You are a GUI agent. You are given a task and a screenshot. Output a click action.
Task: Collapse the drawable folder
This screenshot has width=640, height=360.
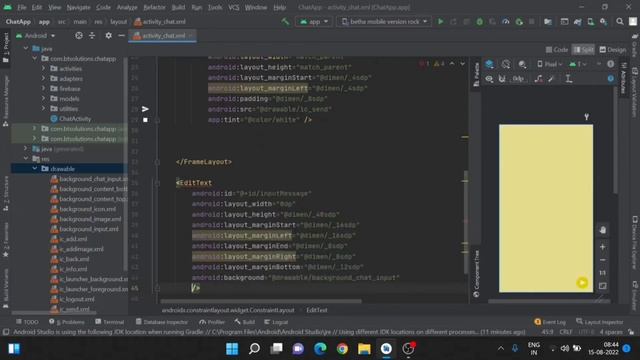35,169
